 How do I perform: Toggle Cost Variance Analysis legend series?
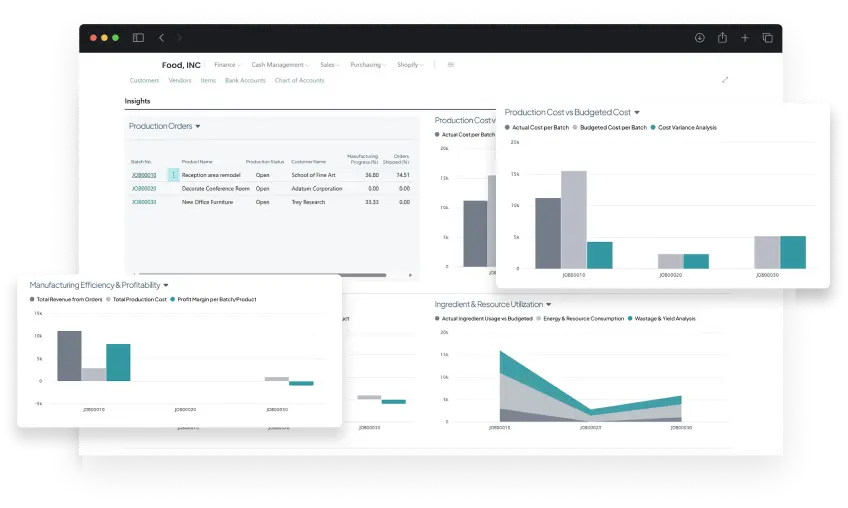(686, 127)
